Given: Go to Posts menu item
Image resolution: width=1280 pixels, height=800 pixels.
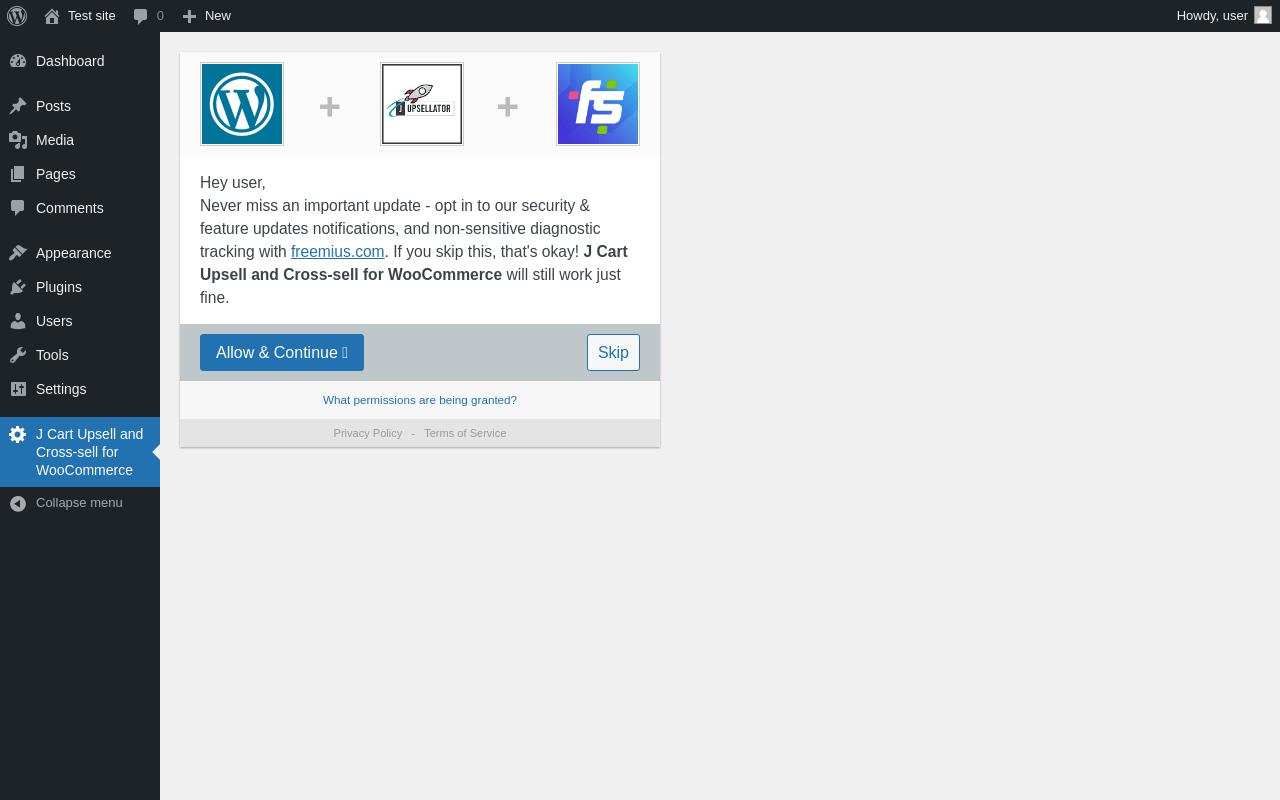Looking at the screenshot, I should coord(80,106).
